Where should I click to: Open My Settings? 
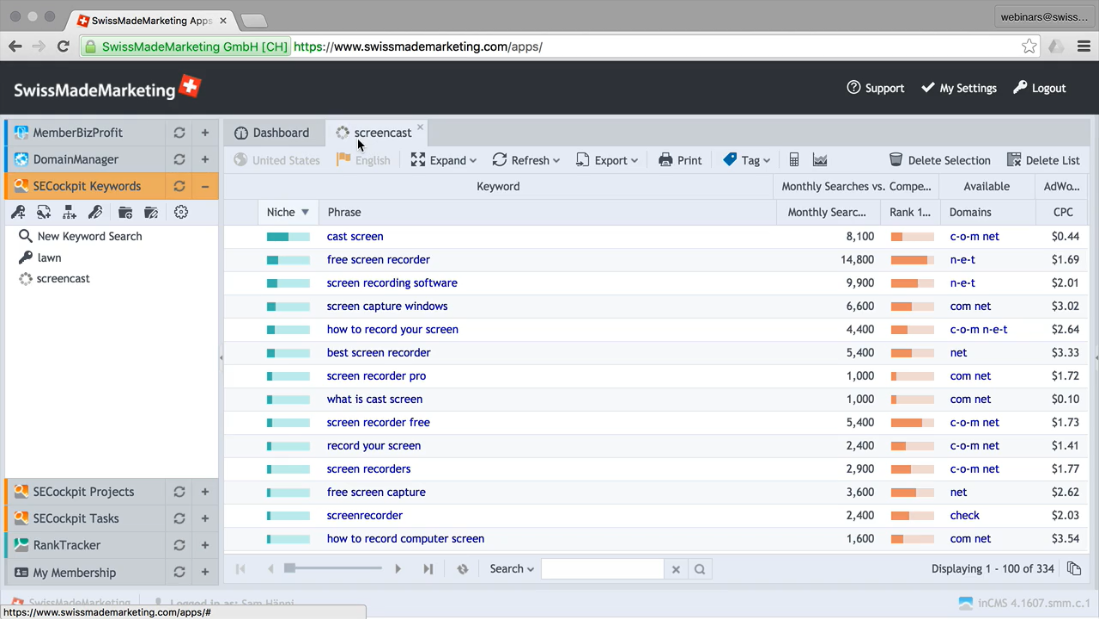pos(959,88)
